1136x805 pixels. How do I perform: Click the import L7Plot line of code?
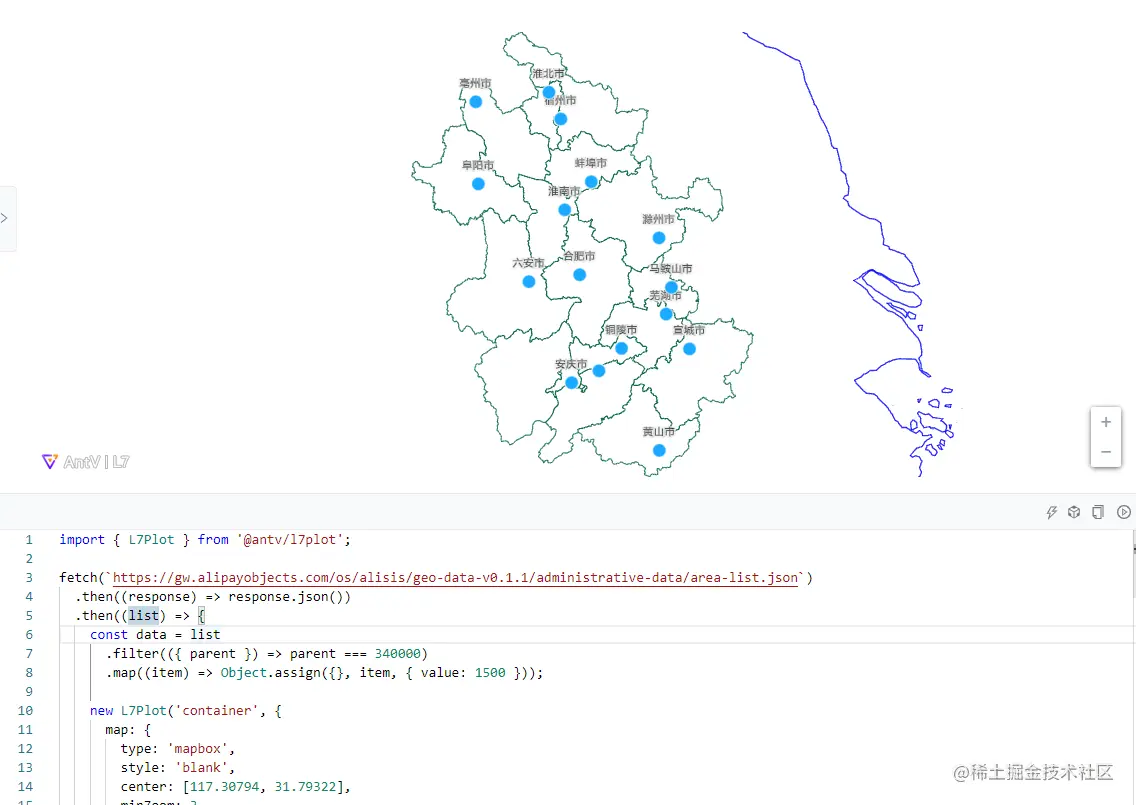[204, 540]
